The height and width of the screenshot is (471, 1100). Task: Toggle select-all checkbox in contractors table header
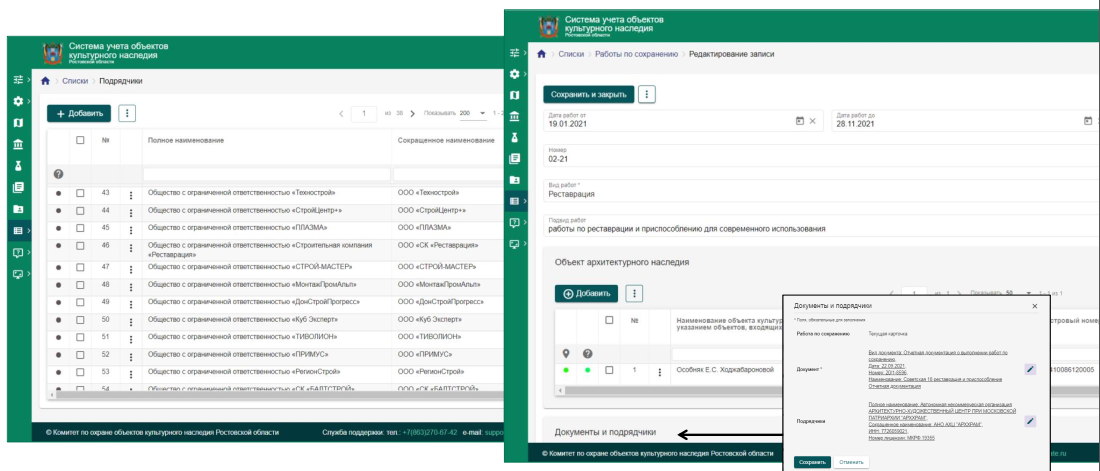click(x=81, y=140)
